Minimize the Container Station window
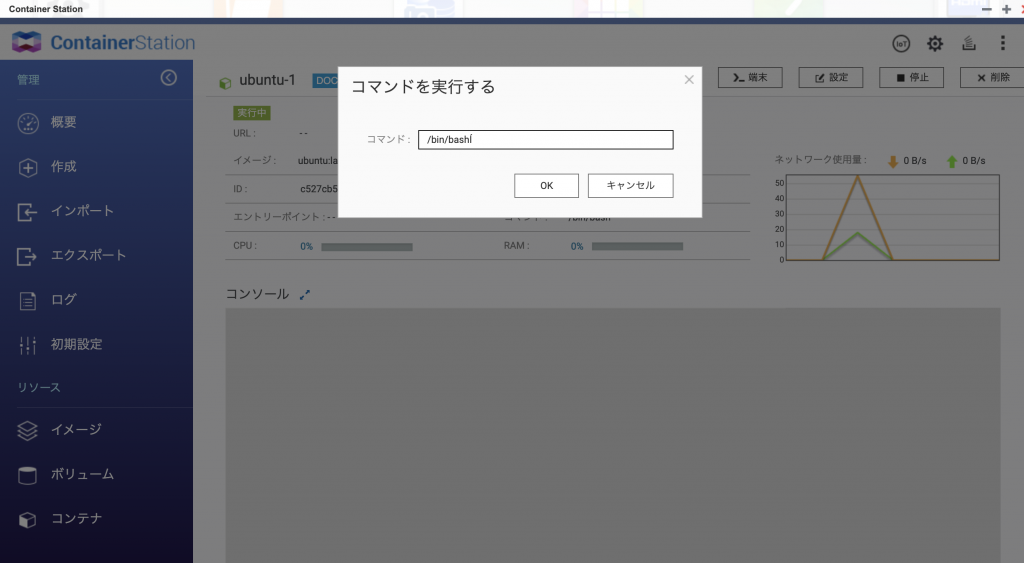1024x563 pixels. tap(987, 9)
